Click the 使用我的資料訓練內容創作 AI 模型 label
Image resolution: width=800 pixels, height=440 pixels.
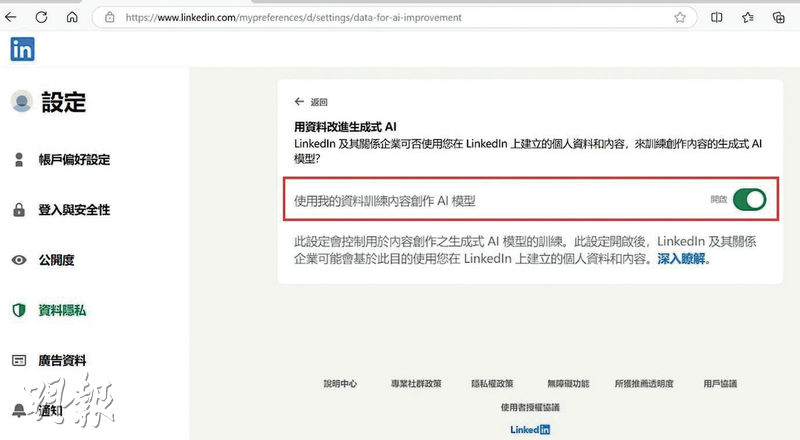(x=385, y=201)
